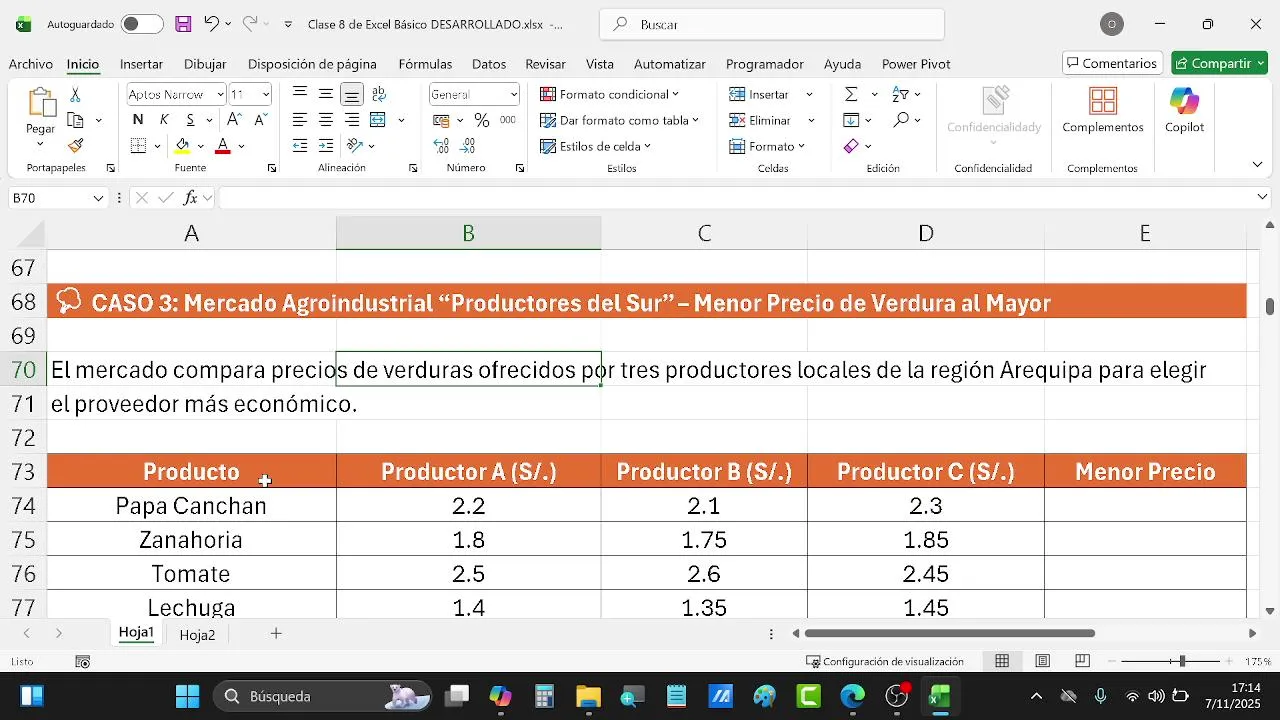Click Undo arrow in title bar
1280x720 pixels.
click(211, 23)
